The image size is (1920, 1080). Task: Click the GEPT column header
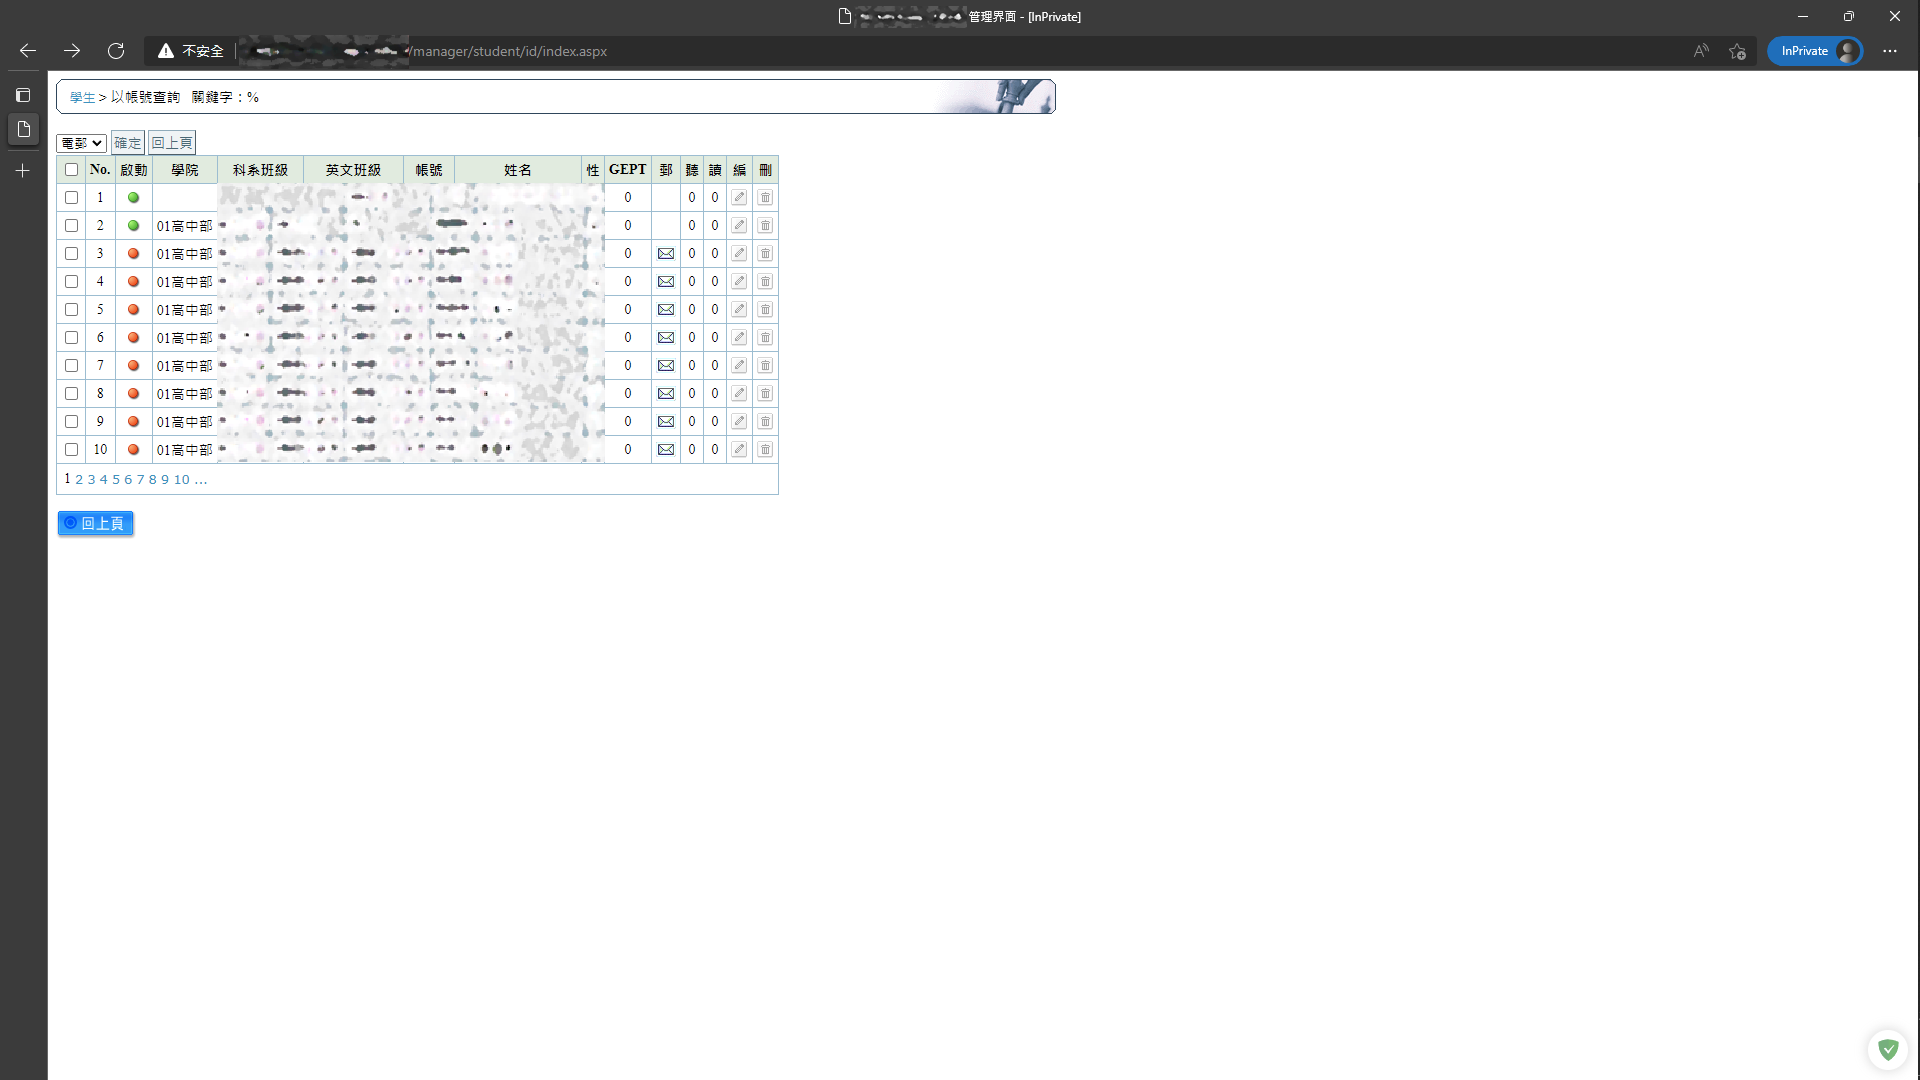tap(628, 170)
